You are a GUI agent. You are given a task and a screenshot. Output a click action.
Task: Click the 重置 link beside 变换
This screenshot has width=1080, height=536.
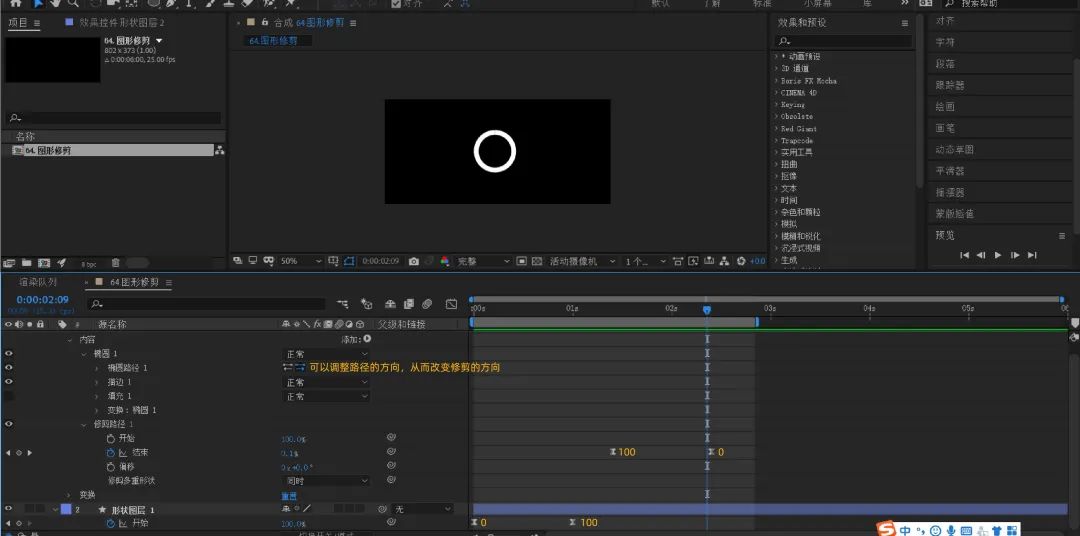pyautogui.click(x=289, y=495)
